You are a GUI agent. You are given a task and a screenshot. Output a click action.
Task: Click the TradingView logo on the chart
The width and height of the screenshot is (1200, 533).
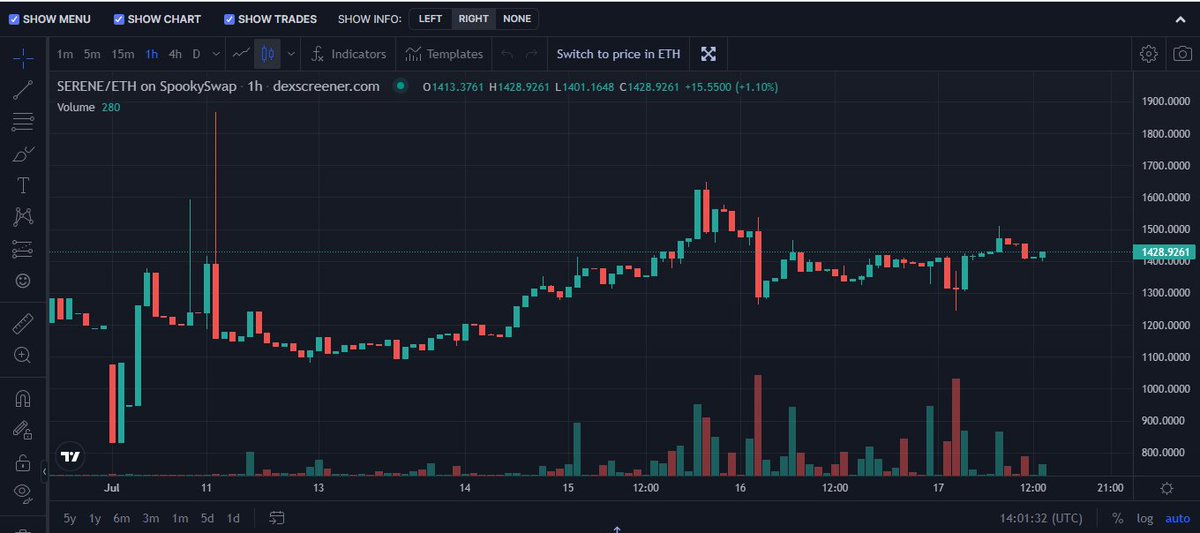(70, 456)
